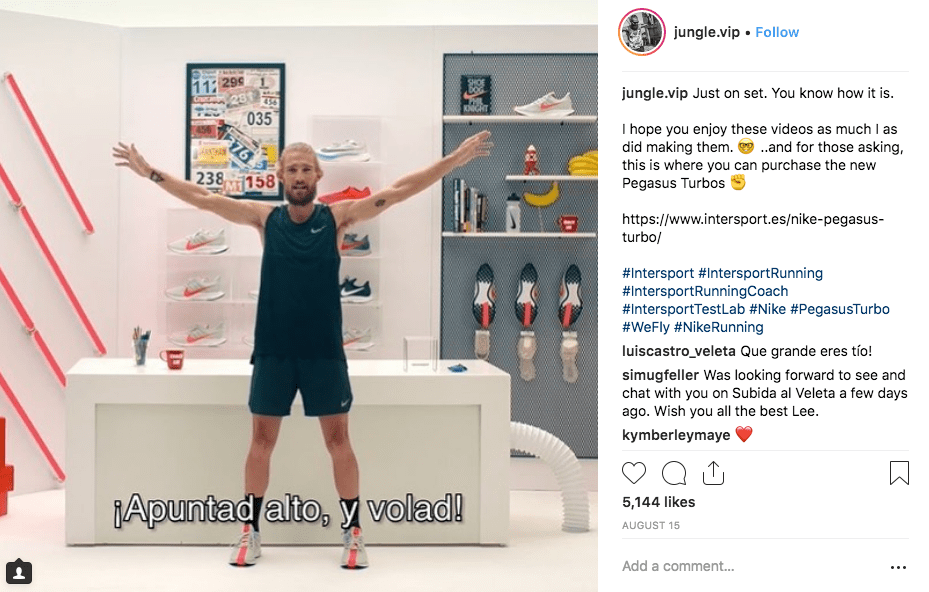Save post with the bookmark icon
The width and height of the screenshot is (929, 592).
899,473
